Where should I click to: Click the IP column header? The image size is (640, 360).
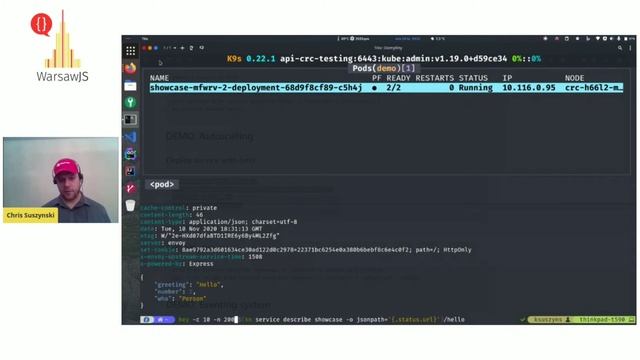507,78
